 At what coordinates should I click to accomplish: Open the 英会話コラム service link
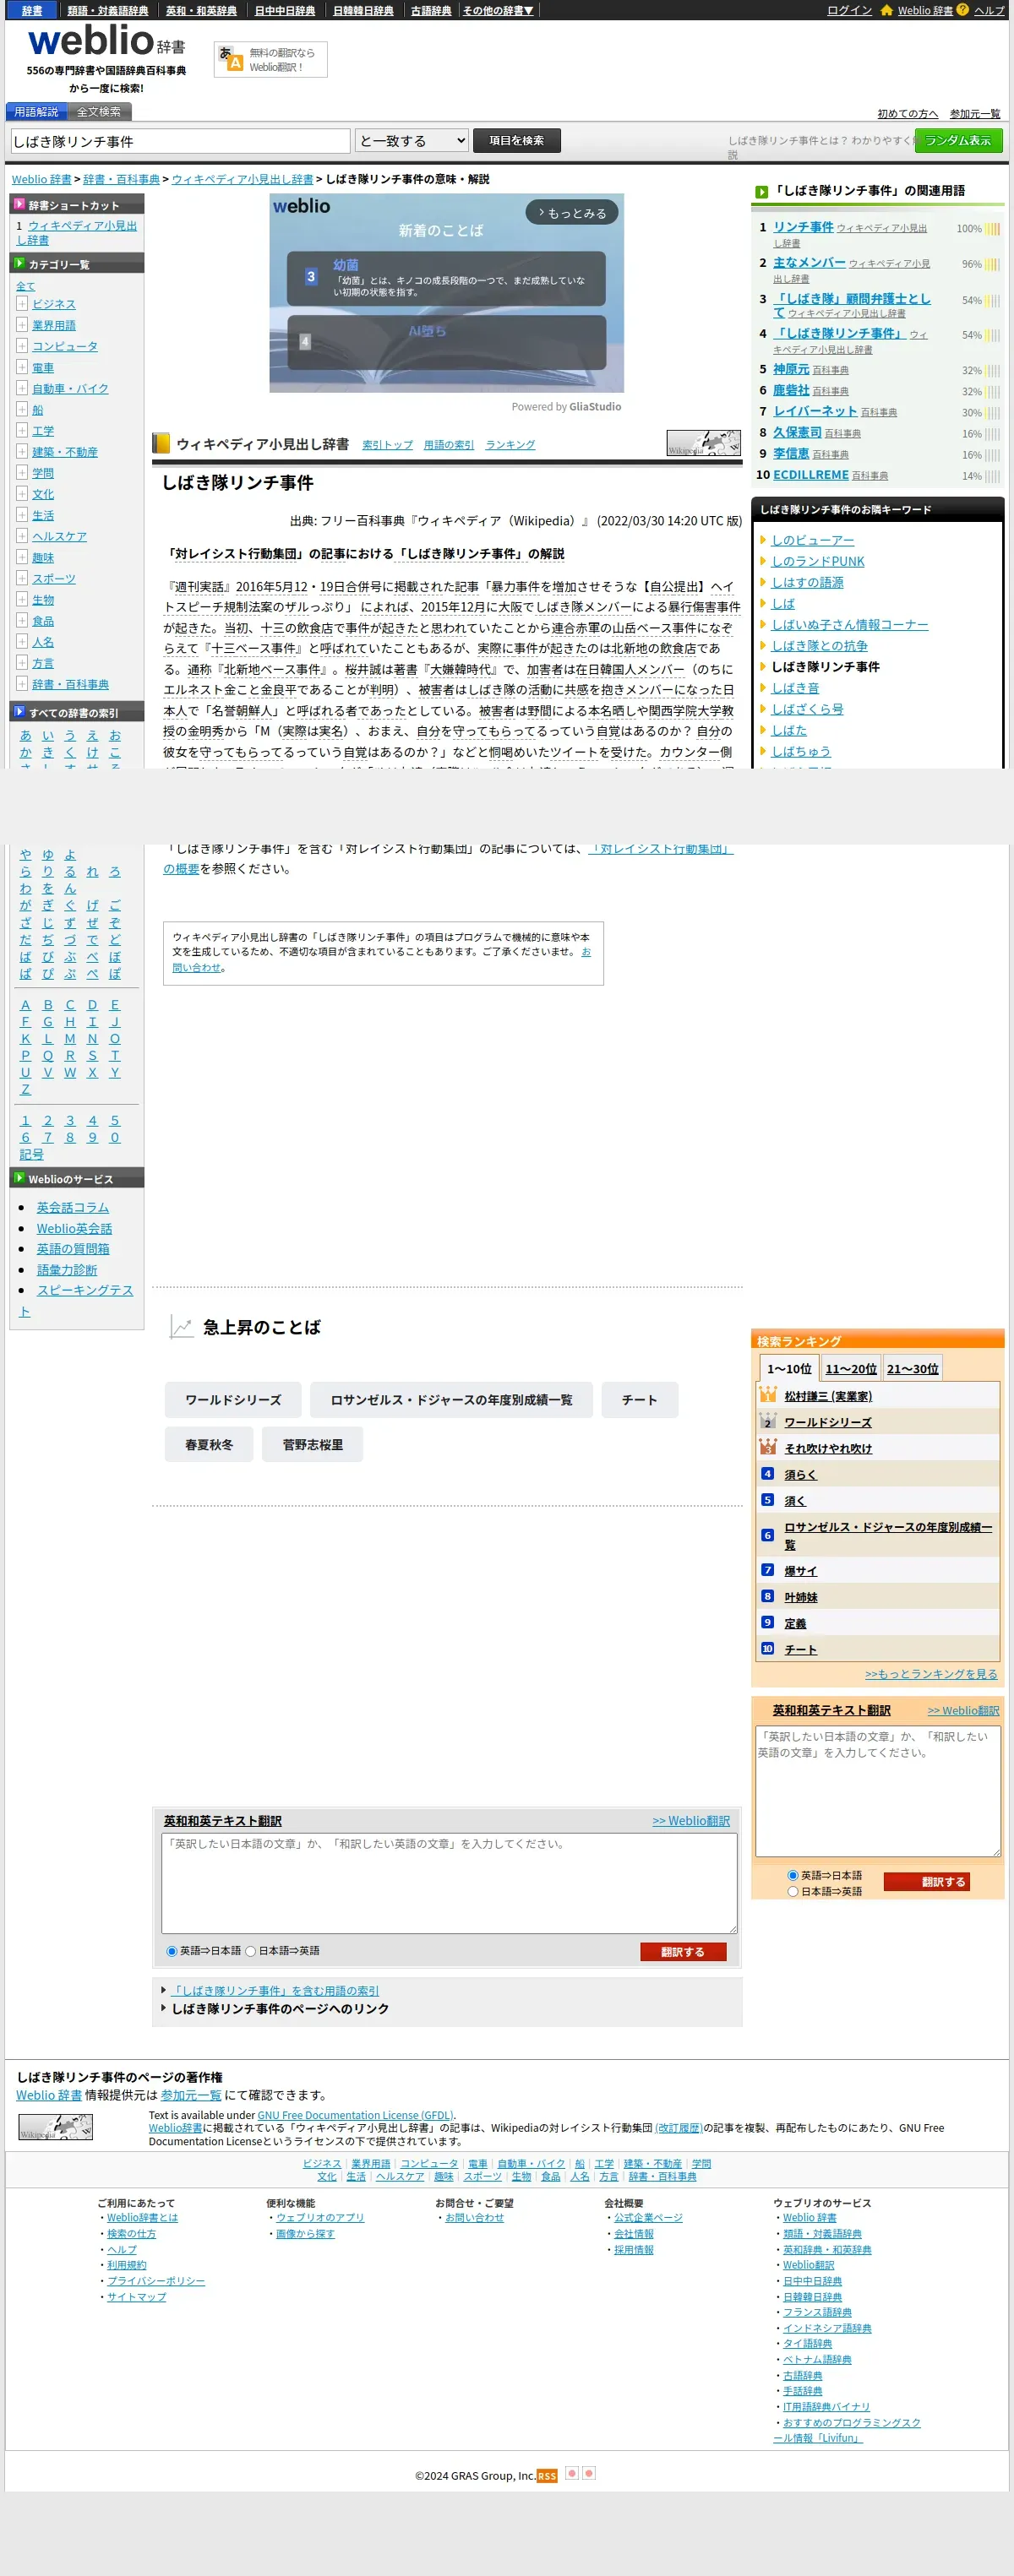pos(73,1207)
